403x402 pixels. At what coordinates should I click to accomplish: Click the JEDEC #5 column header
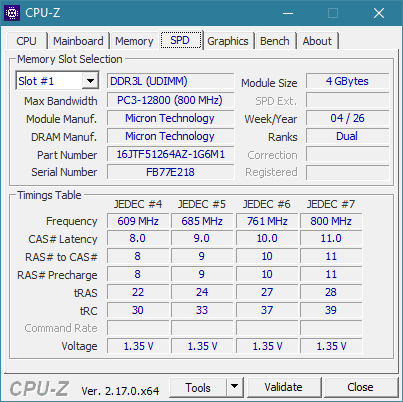202,204
